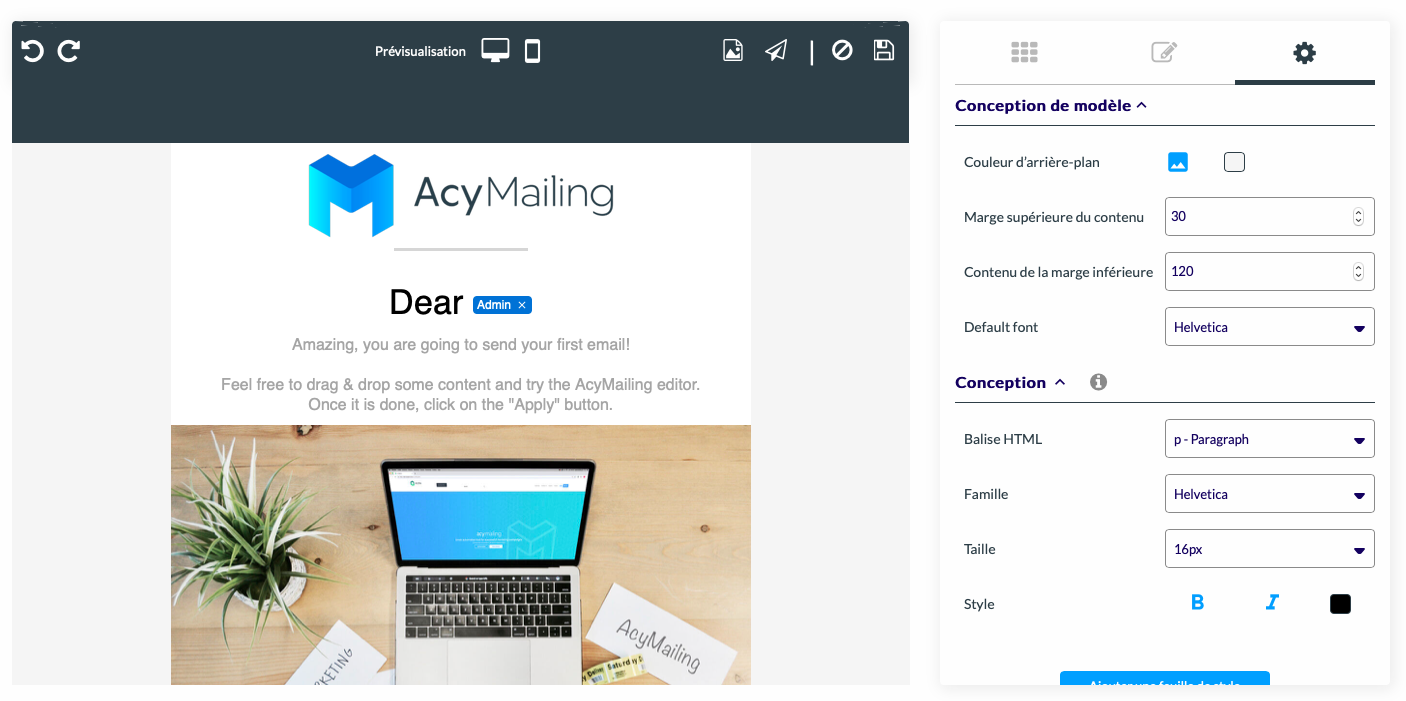Open the Balise HTML dropdown

tap(1270, 439)
